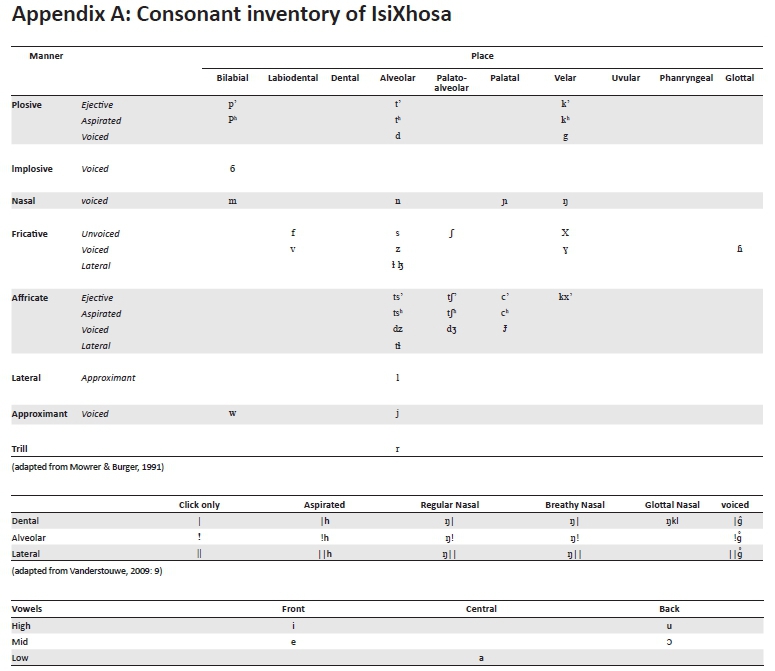The image size is (775, 671).
Task: Click the Trill row label
Action: 19,449
